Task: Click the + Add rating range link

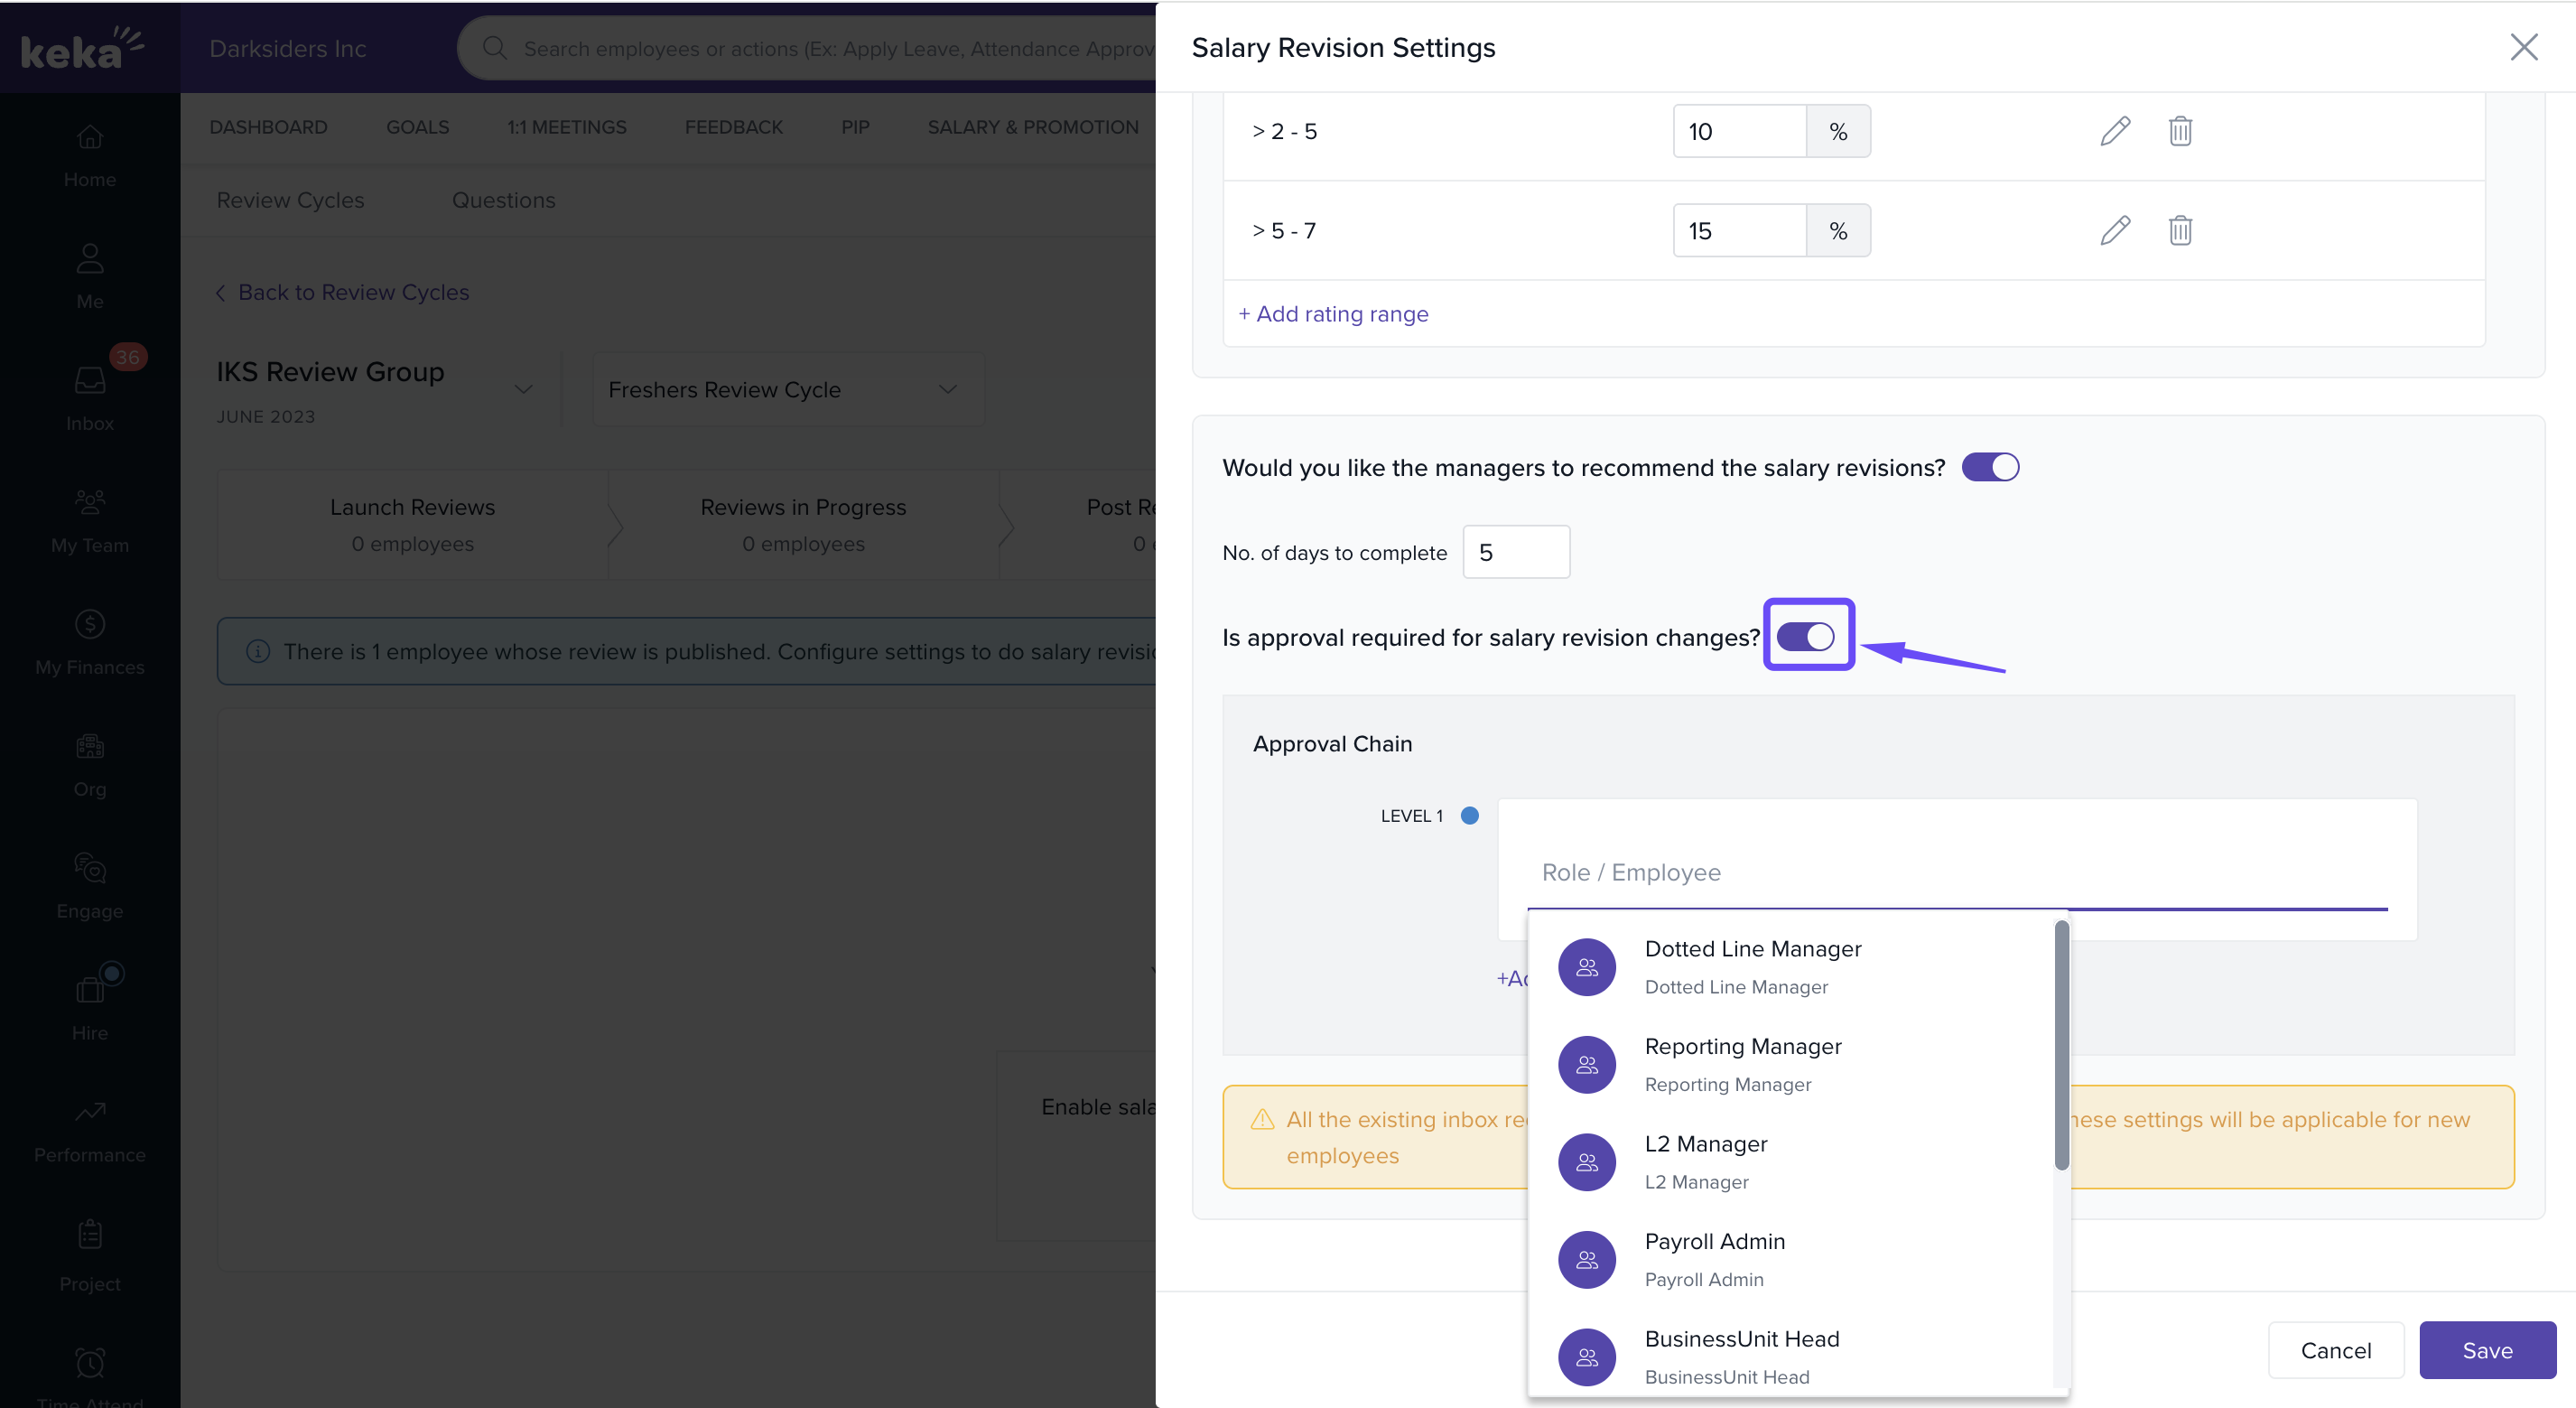Action: (x=1333, y=314)
